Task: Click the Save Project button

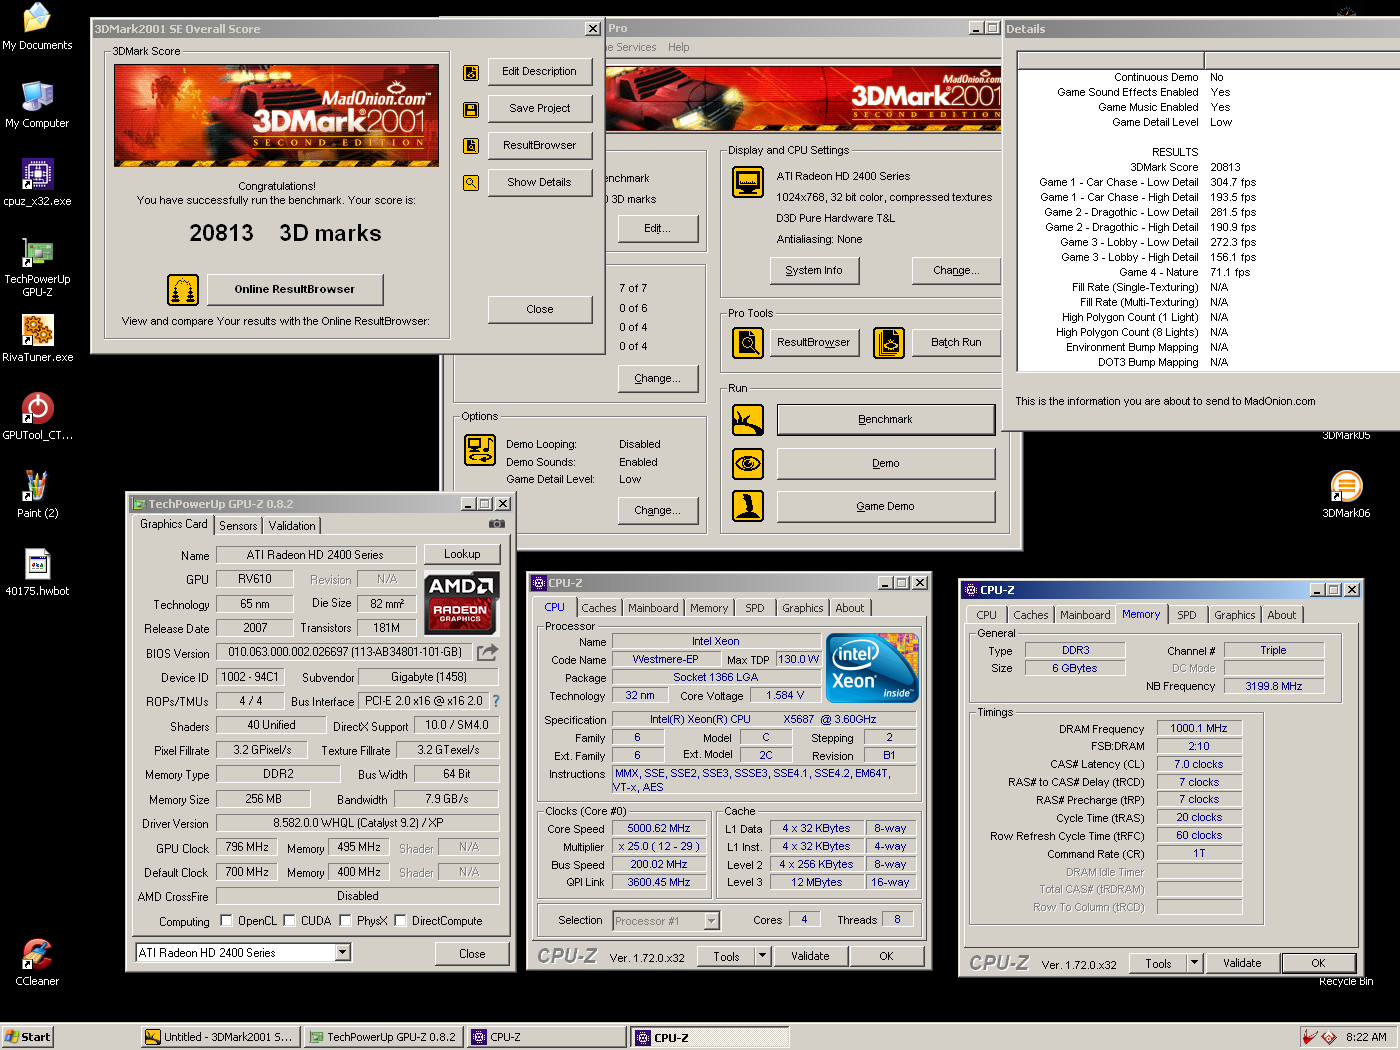Action: click(x=540, y=109)
